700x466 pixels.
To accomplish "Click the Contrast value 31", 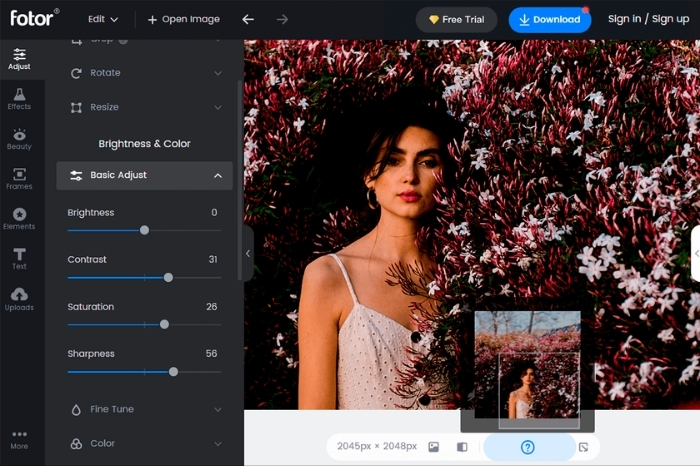I will pos(213,259).
